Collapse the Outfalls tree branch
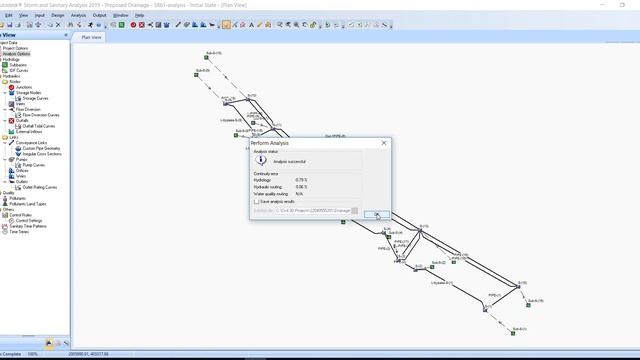The height and width of the screenshot is (360, 640). coord(5,121)
